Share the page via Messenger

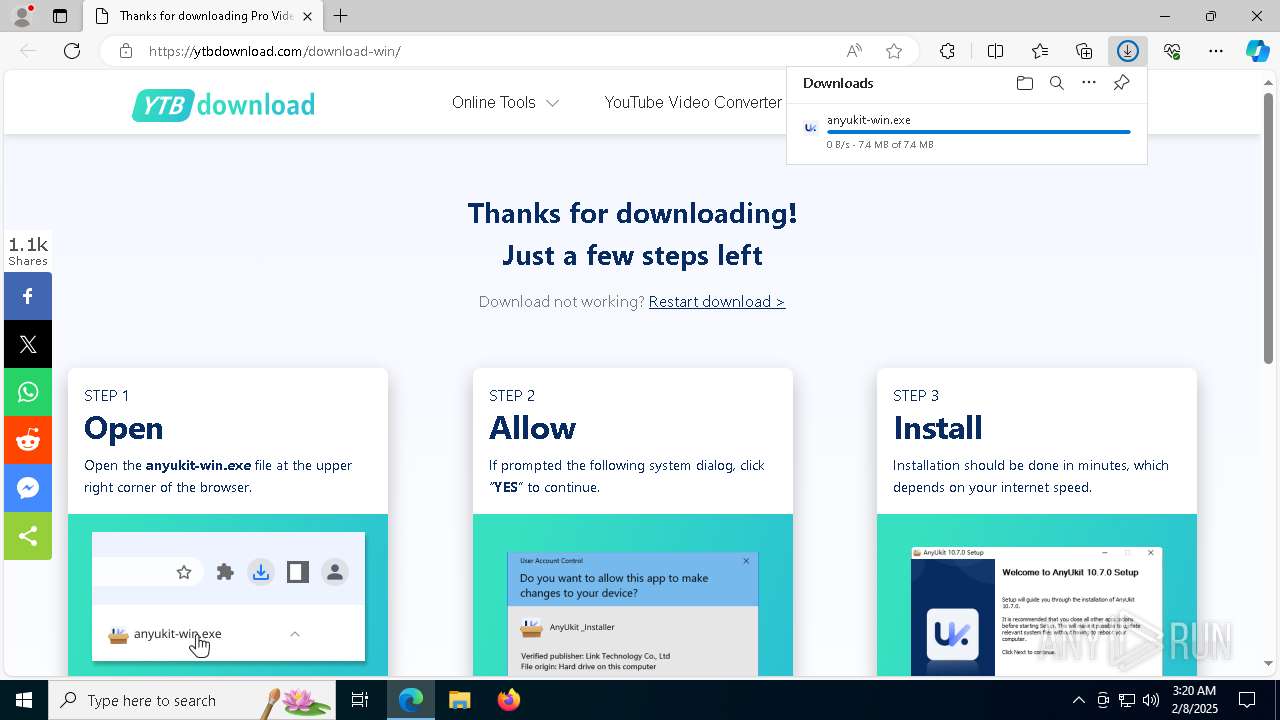(28, 488)
